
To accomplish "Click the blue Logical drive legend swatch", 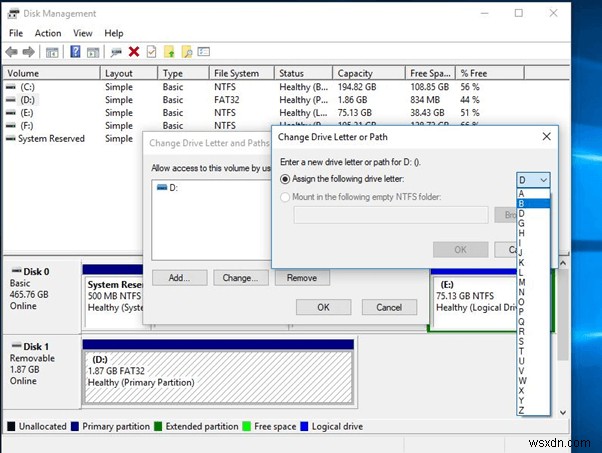I will click(304, 427).
